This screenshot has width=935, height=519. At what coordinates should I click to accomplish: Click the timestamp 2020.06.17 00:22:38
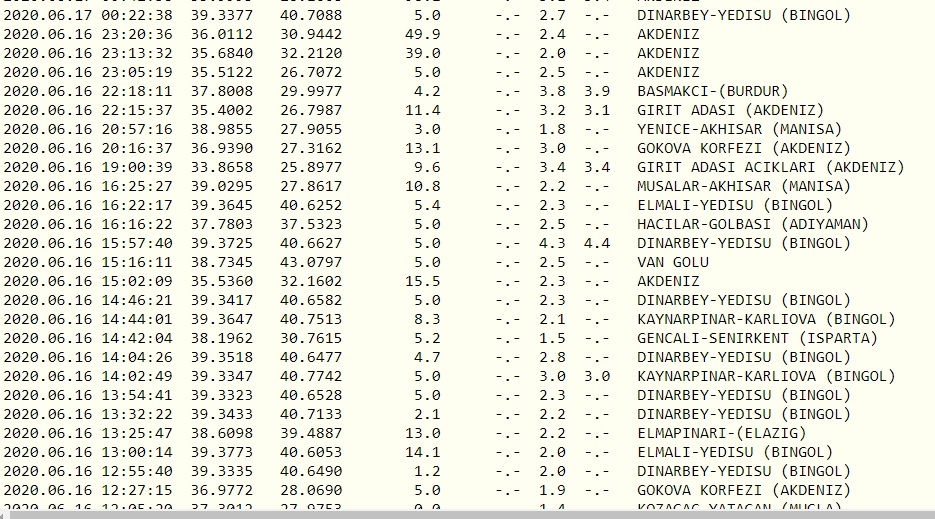click(88, 15)
